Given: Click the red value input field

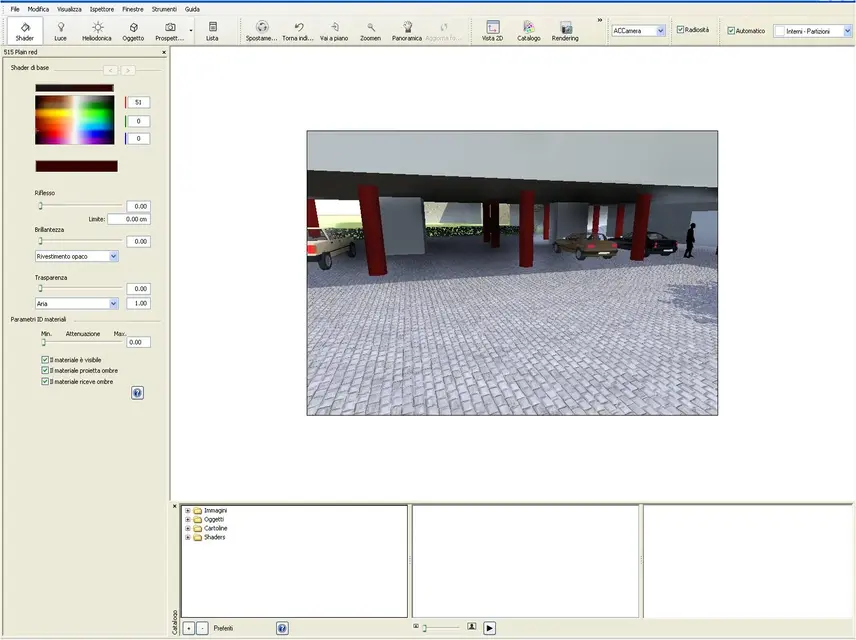Looking at the screenshot, I should [138, 102].
